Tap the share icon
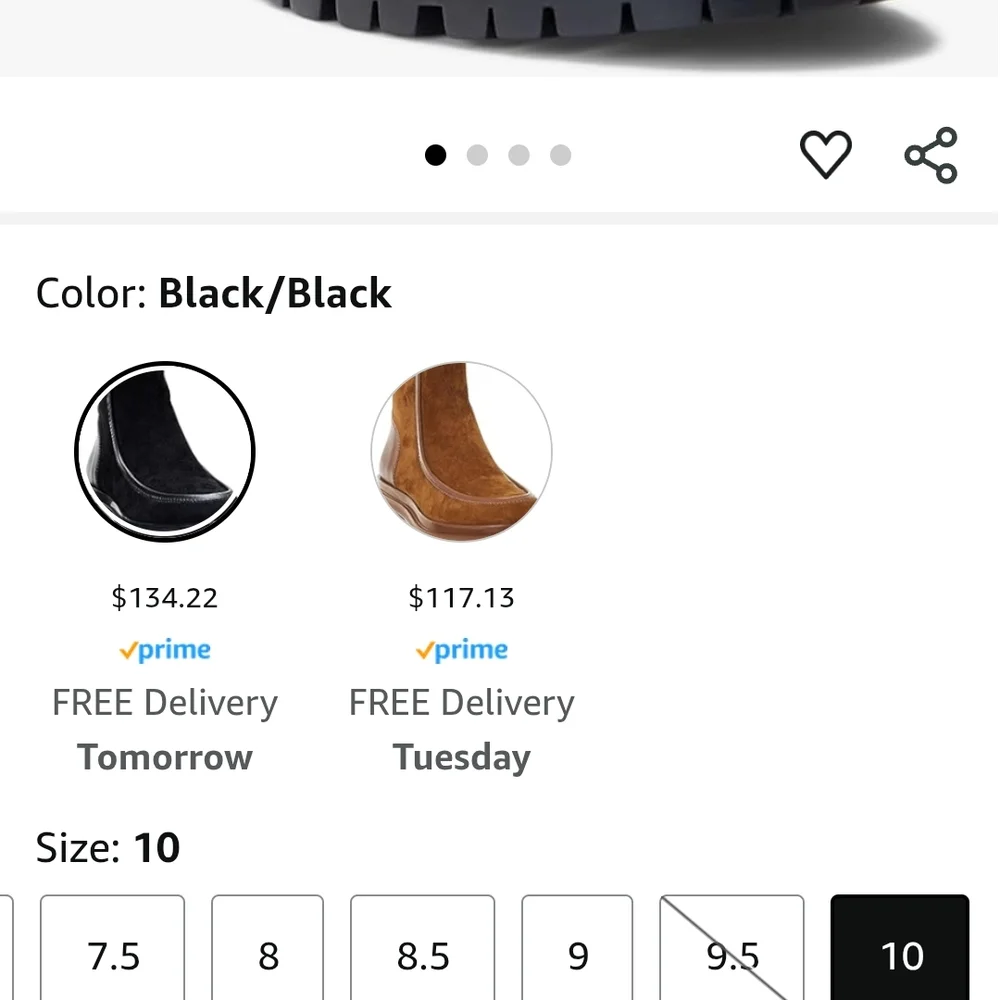Viewport: 1000px width, 1000px height. [931, 155]
